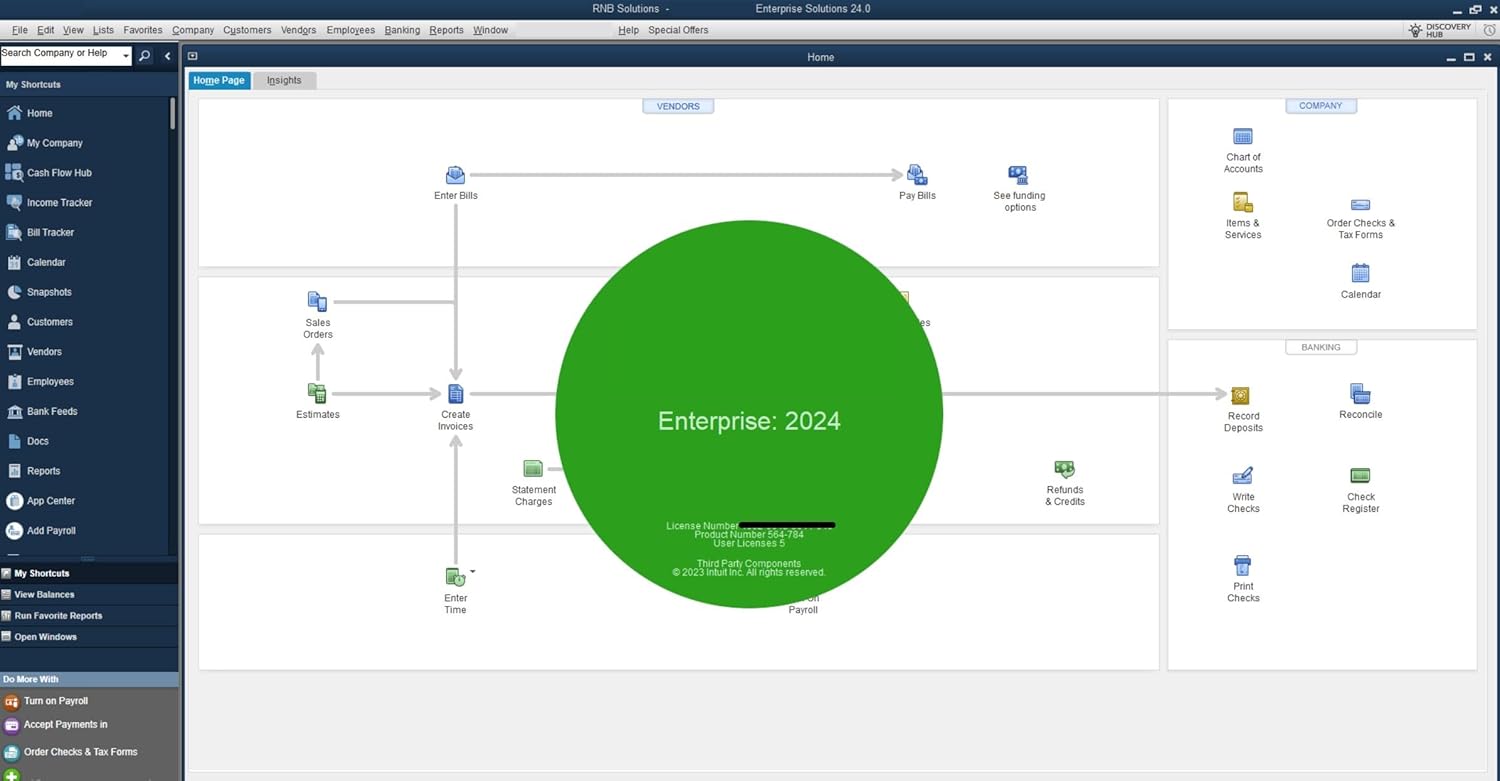Switch to the Insights tab
This screenshot has height=781, width=1500.
coord(284,80)
